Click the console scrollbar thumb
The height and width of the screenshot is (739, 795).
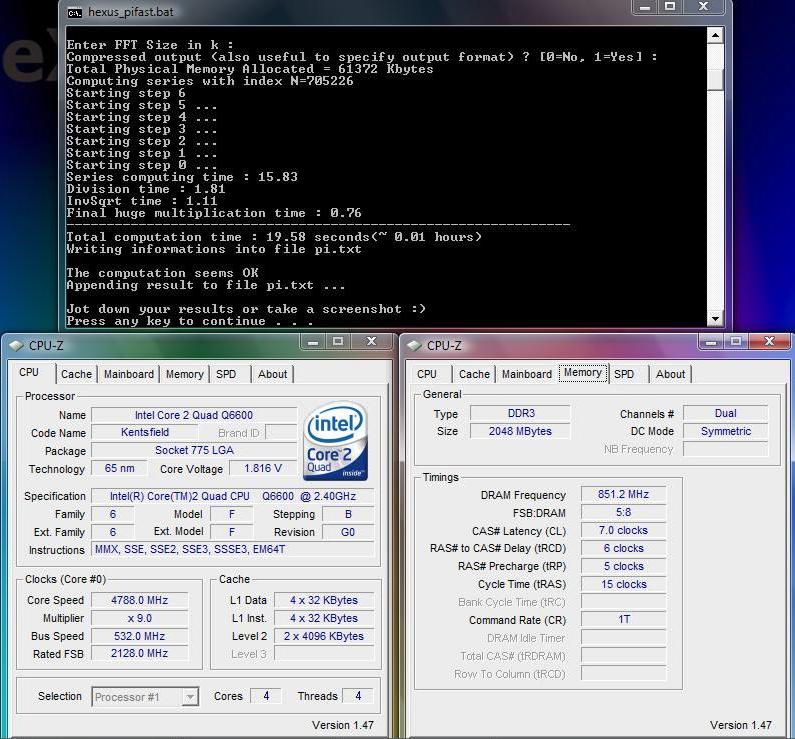click(715, 79)
